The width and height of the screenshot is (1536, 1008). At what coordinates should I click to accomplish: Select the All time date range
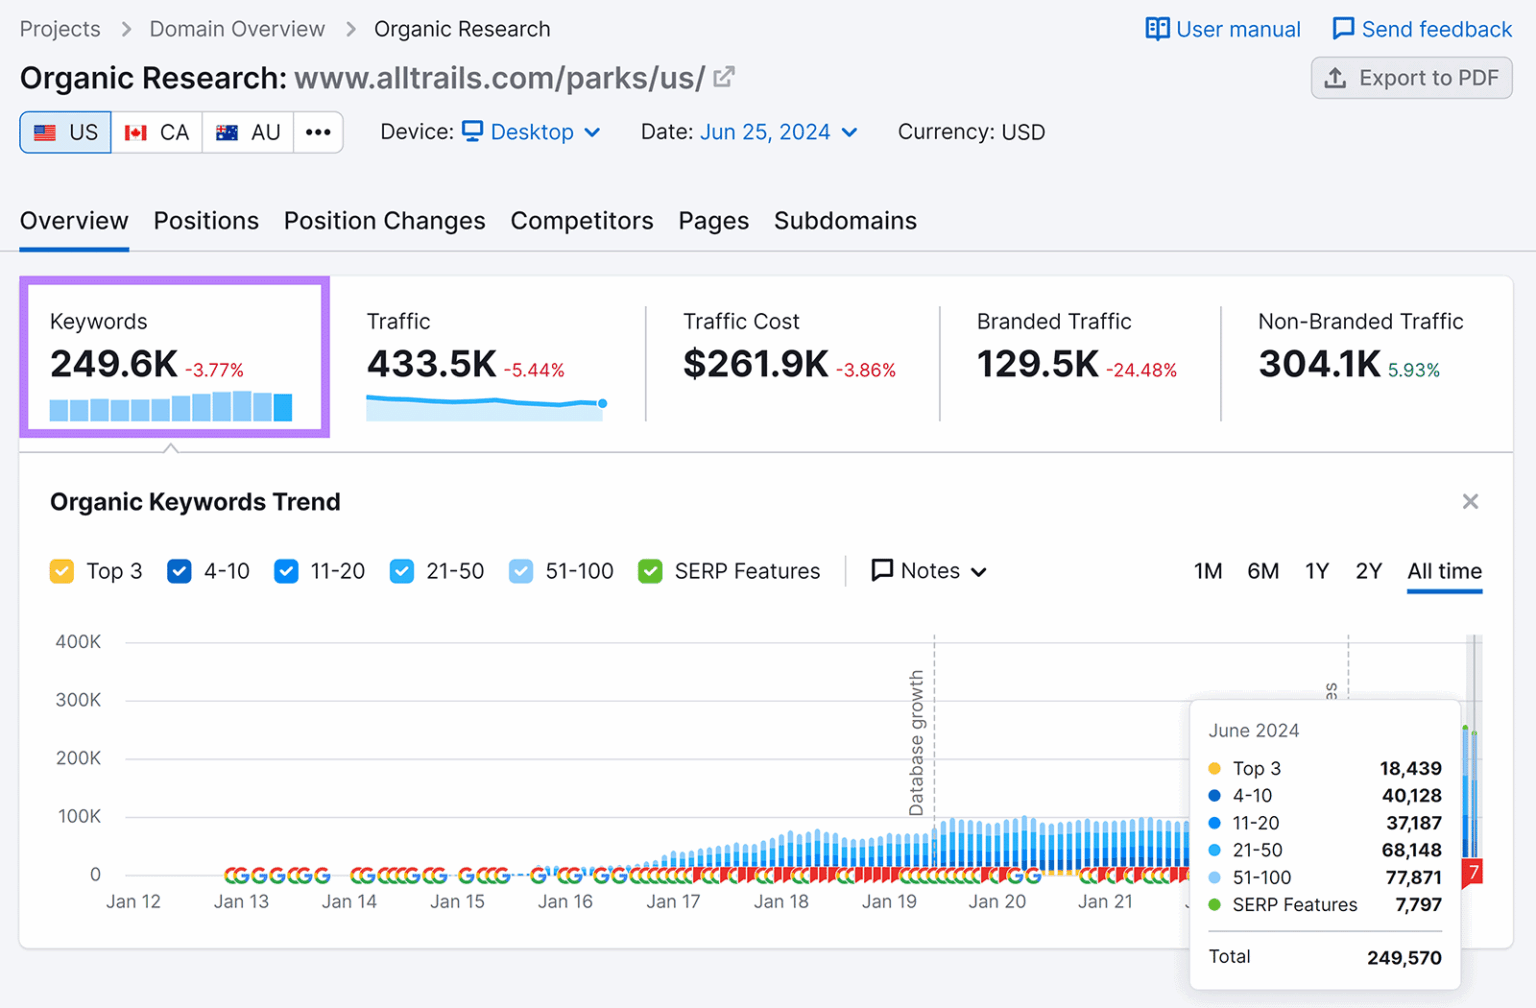click(1444, 570)
